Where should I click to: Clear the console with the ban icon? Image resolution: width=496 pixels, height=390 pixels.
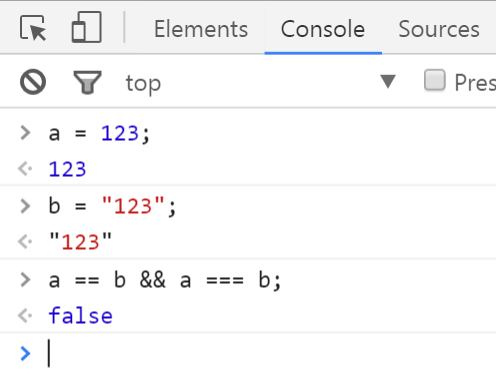click(33, 82)
